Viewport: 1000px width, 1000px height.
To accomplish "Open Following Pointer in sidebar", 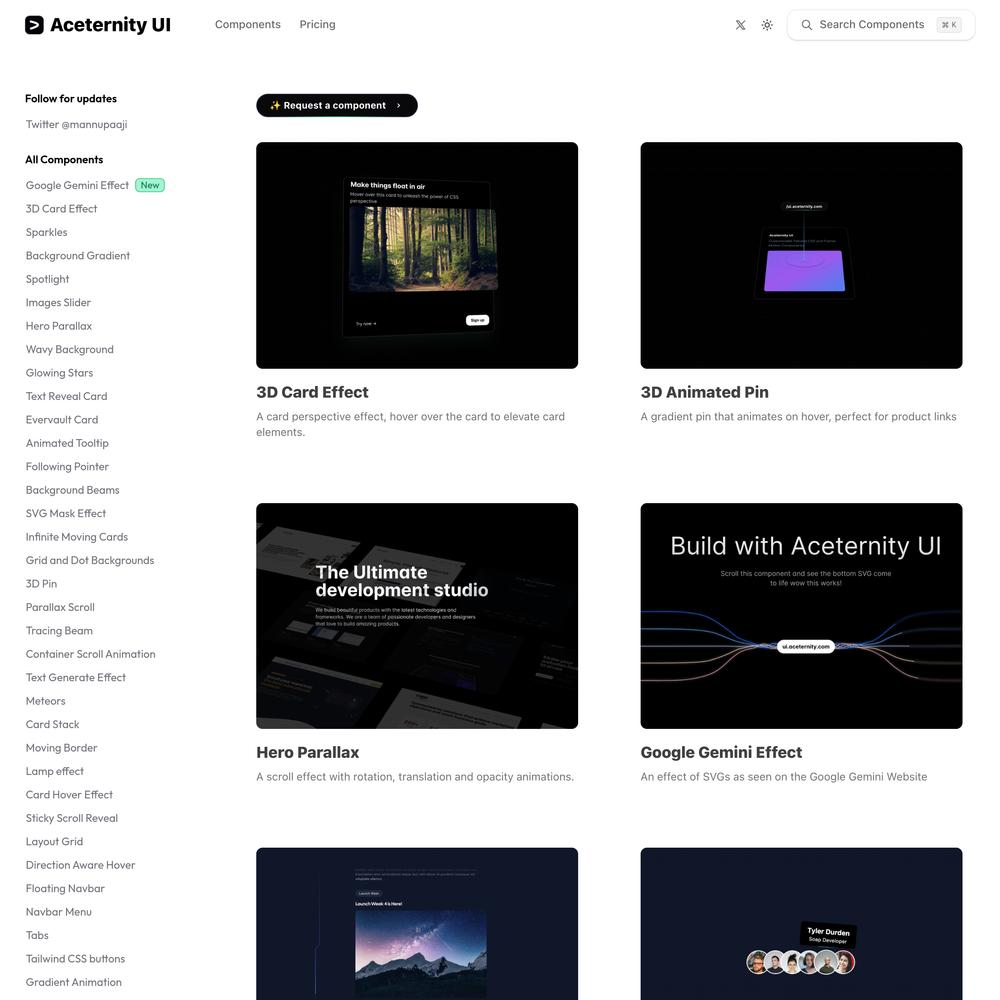I will pyautogui.click(x=67, y=467).
